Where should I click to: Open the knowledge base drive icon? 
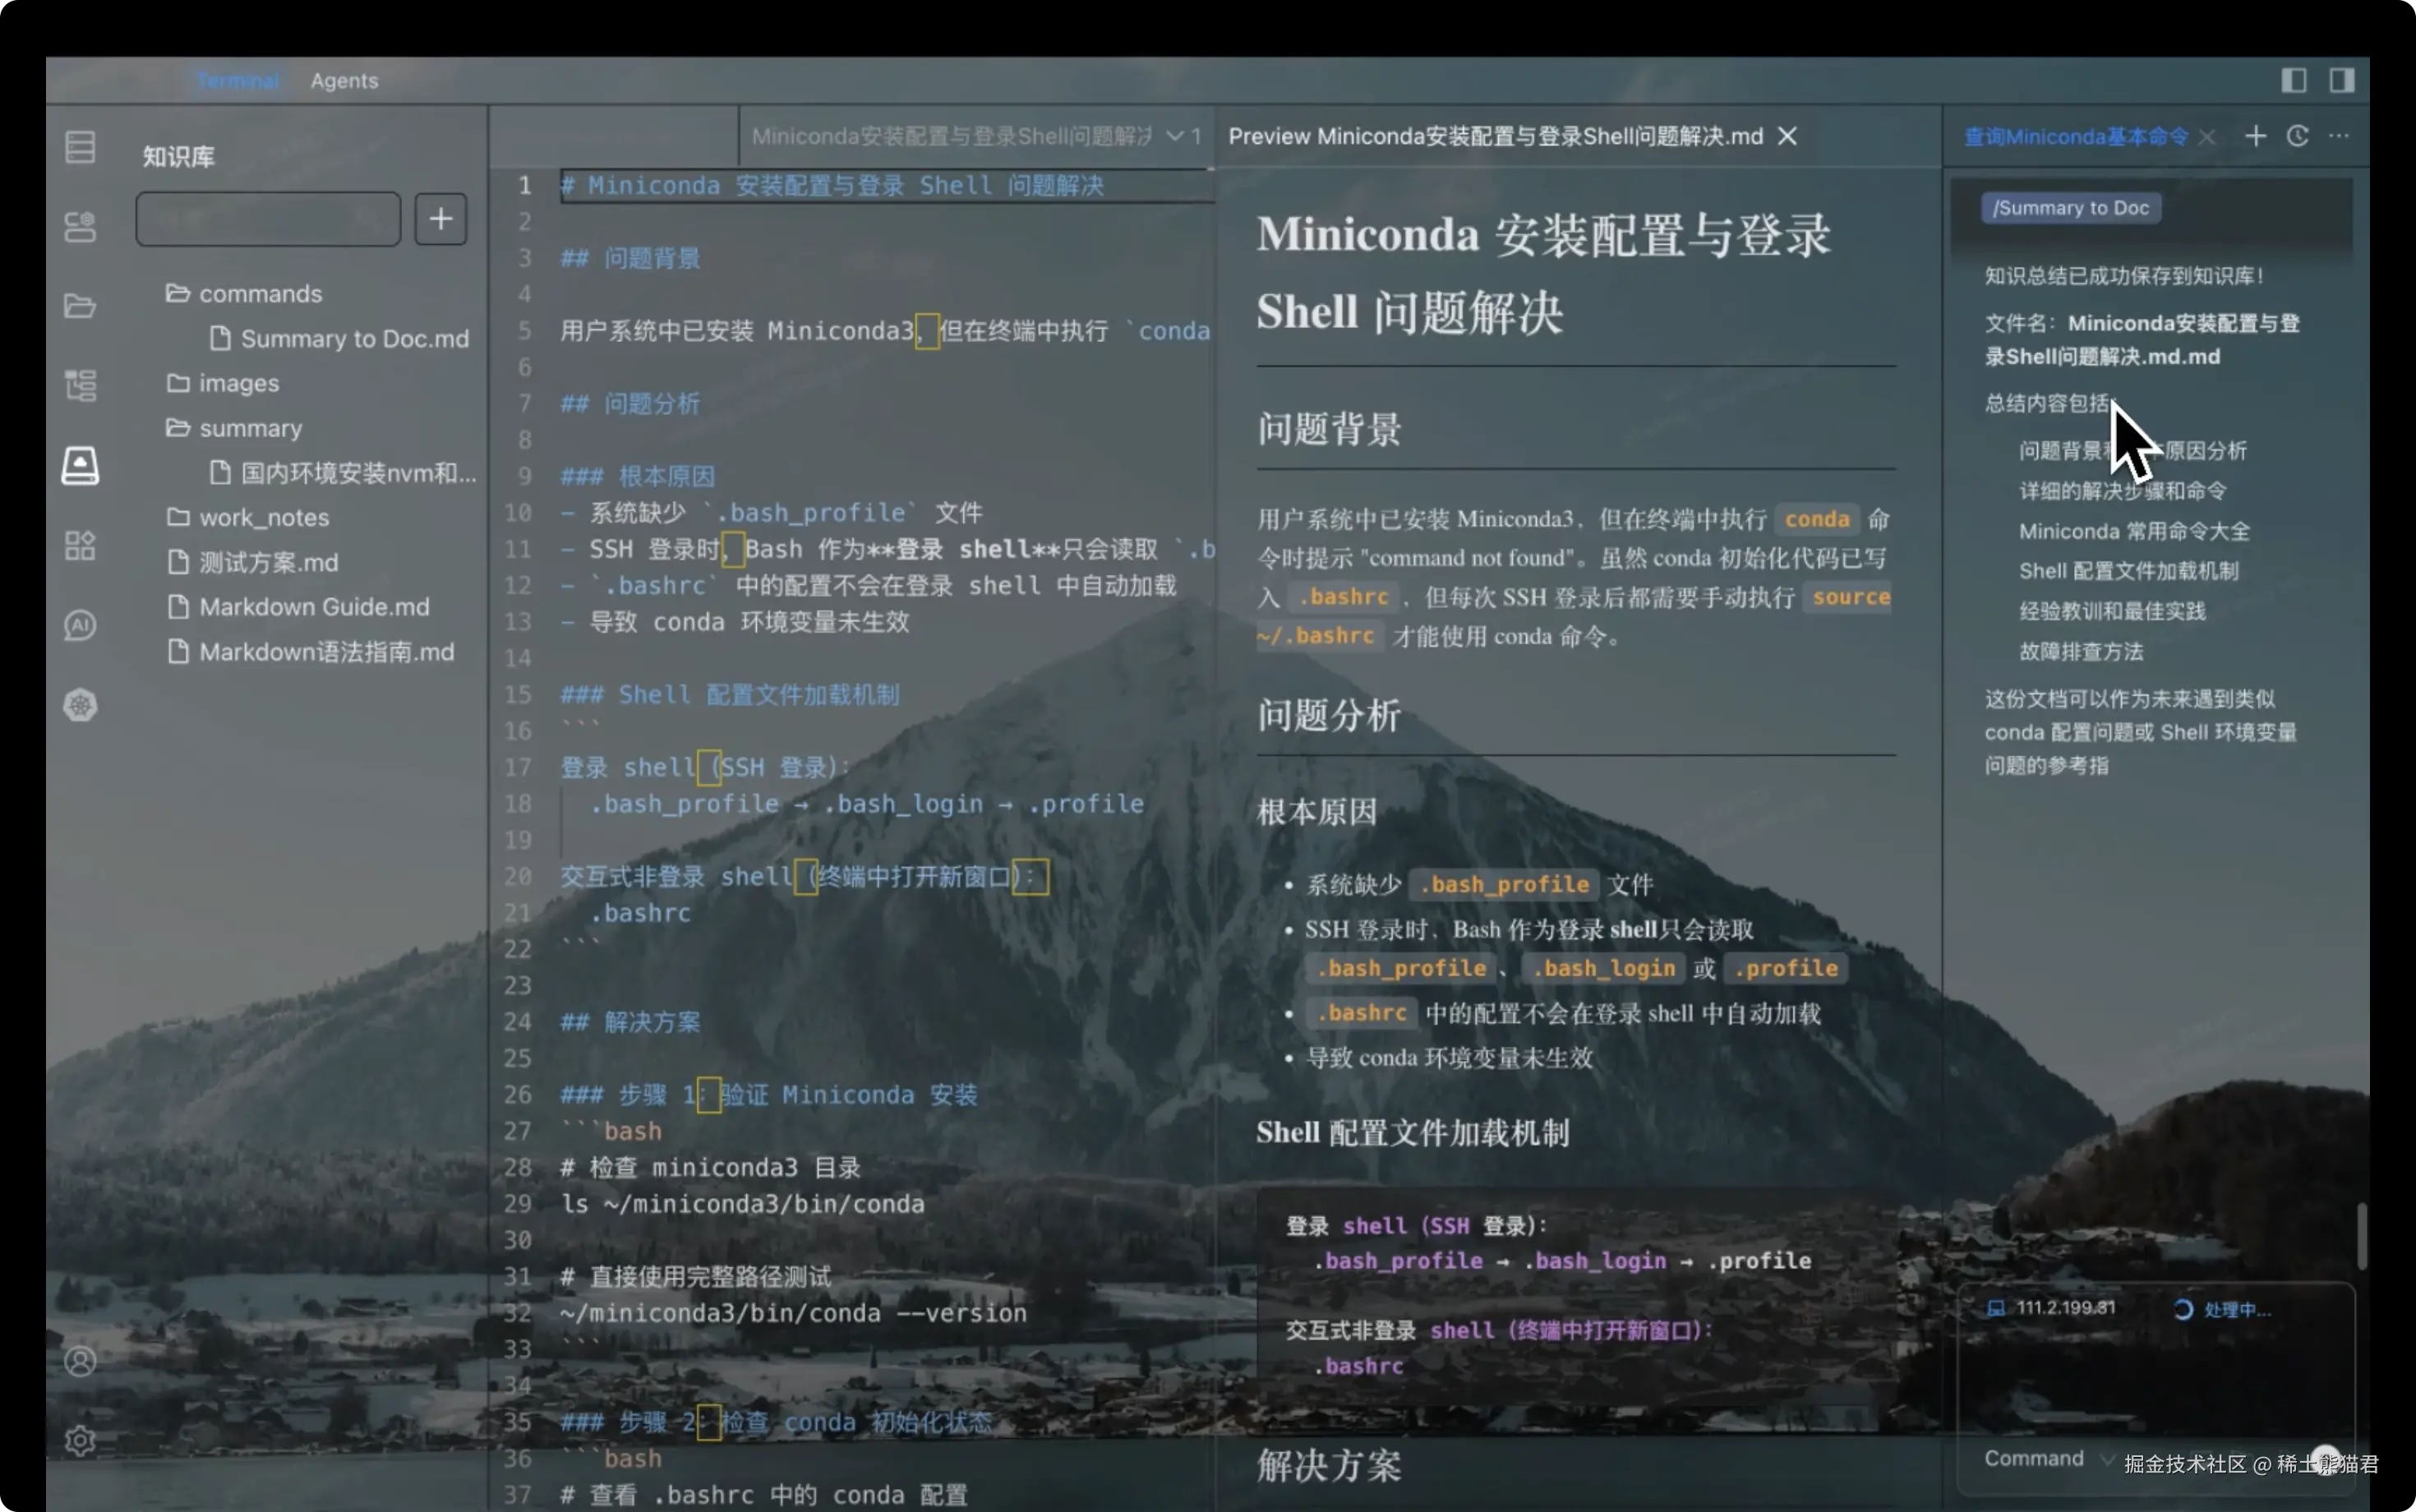pyautogui.click(x=80, y=466)
